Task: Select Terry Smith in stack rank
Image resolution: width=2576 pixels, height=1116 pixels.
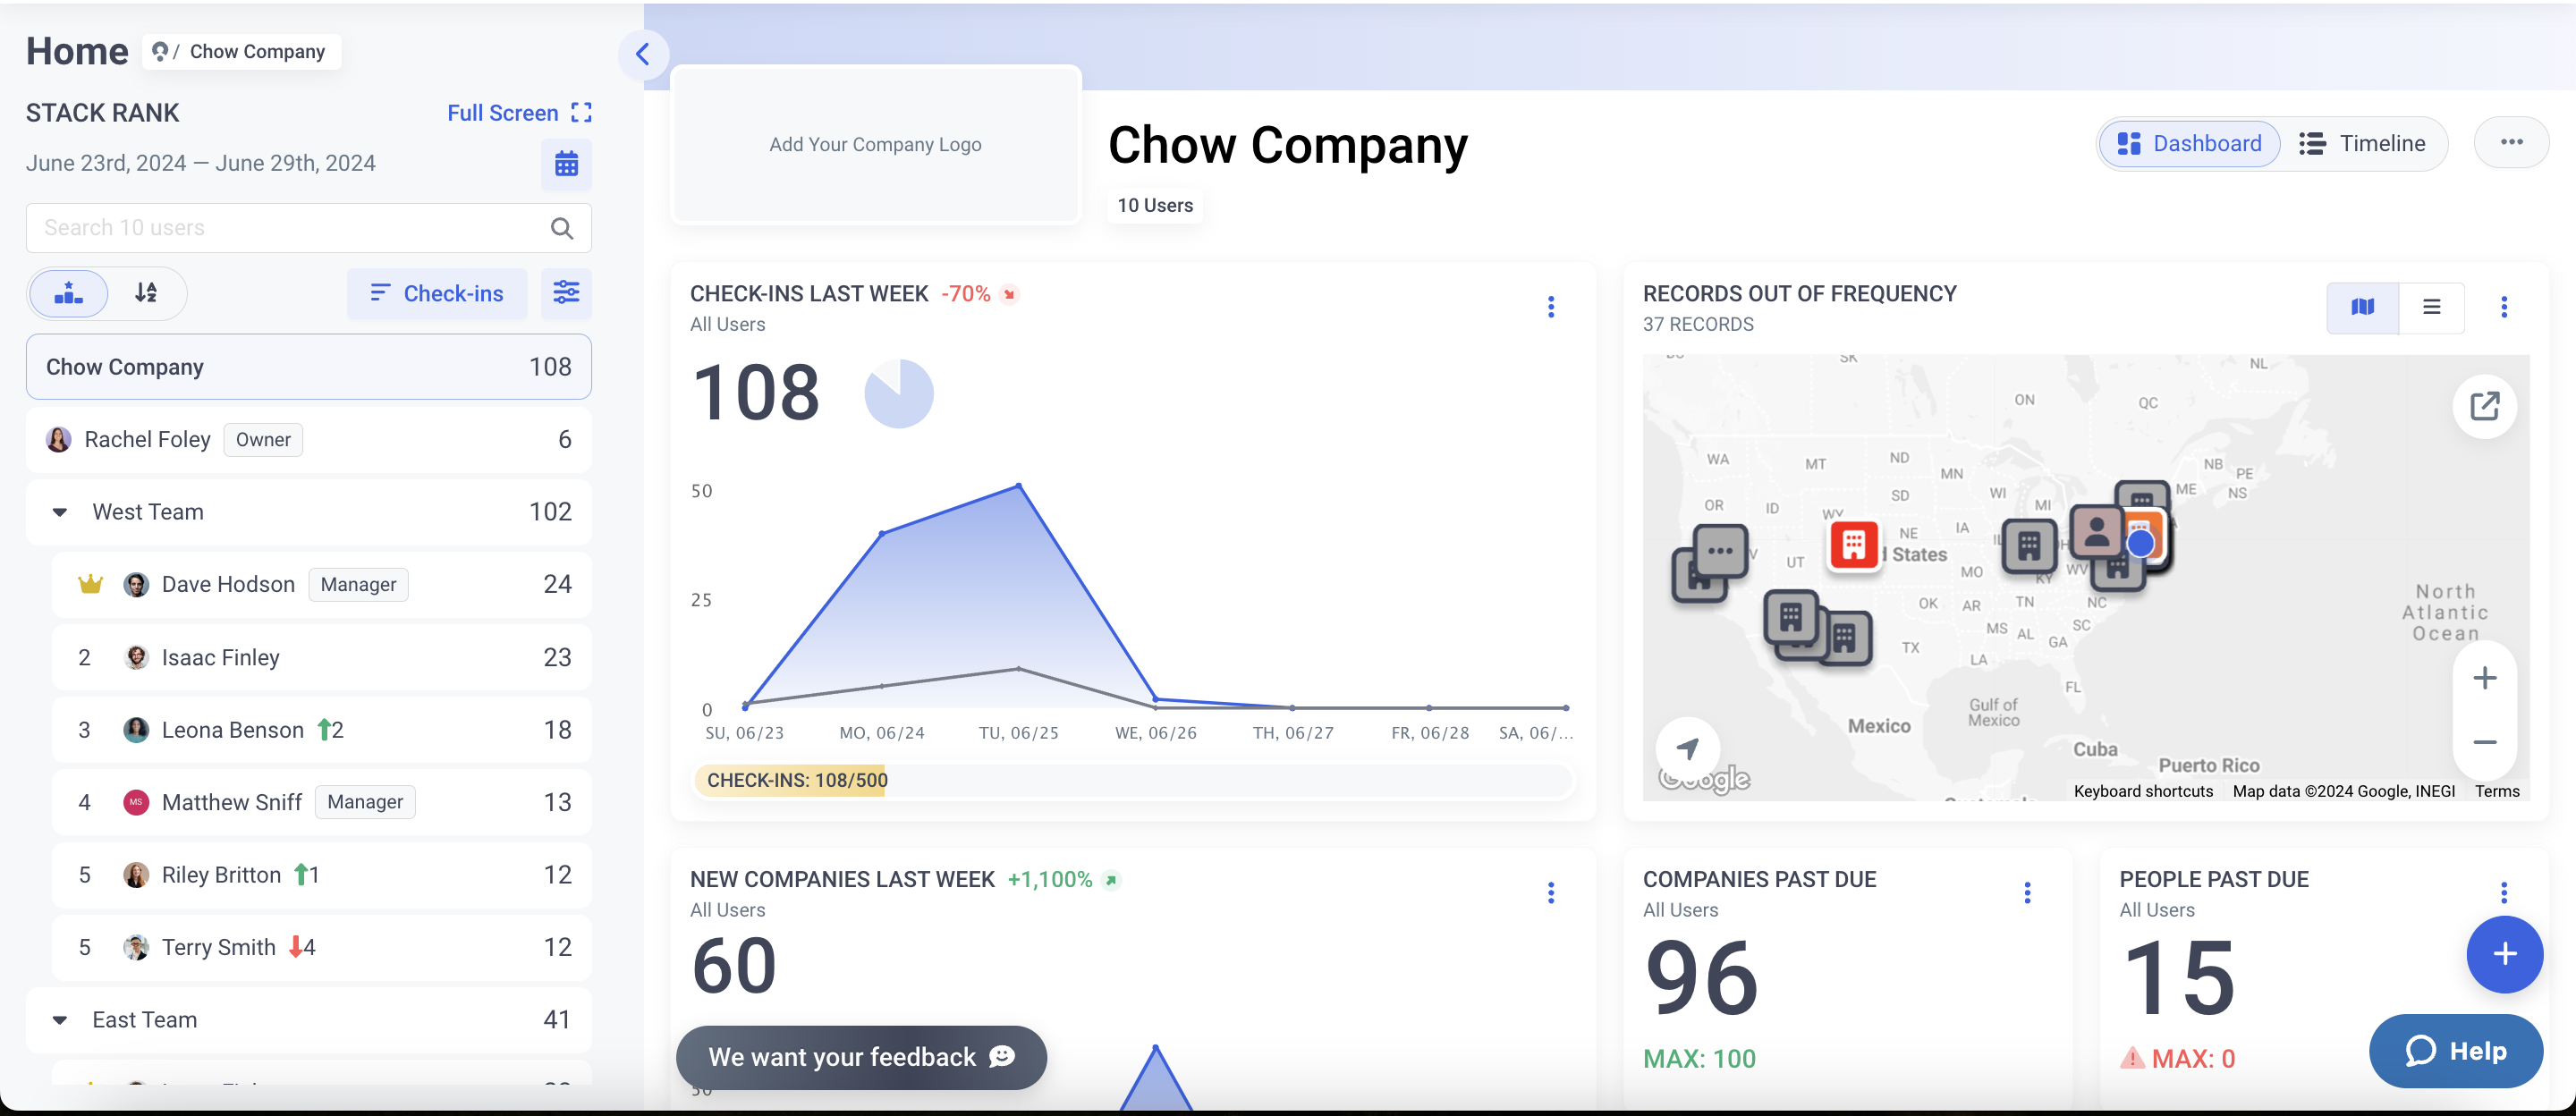Action: [x=321, y=947]
